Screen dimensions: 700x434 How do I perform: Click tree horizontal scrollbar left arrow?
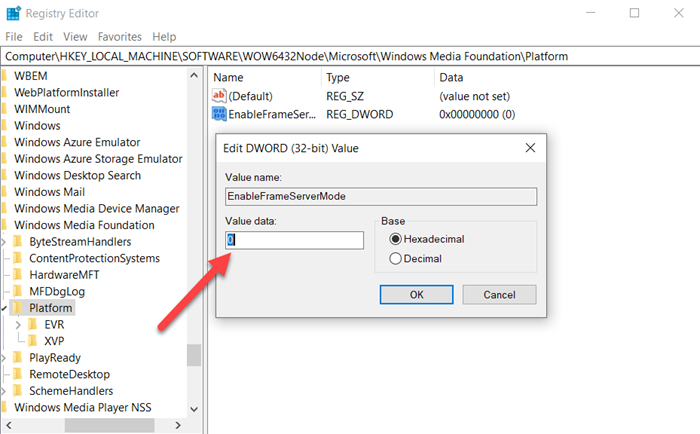click(9, 426)
